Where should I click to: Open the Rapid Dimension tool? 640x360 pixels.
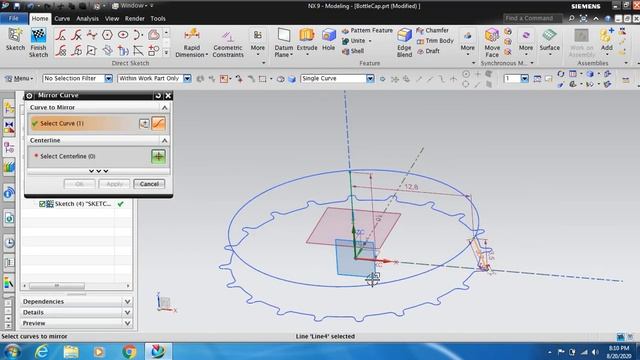[191, 42]
